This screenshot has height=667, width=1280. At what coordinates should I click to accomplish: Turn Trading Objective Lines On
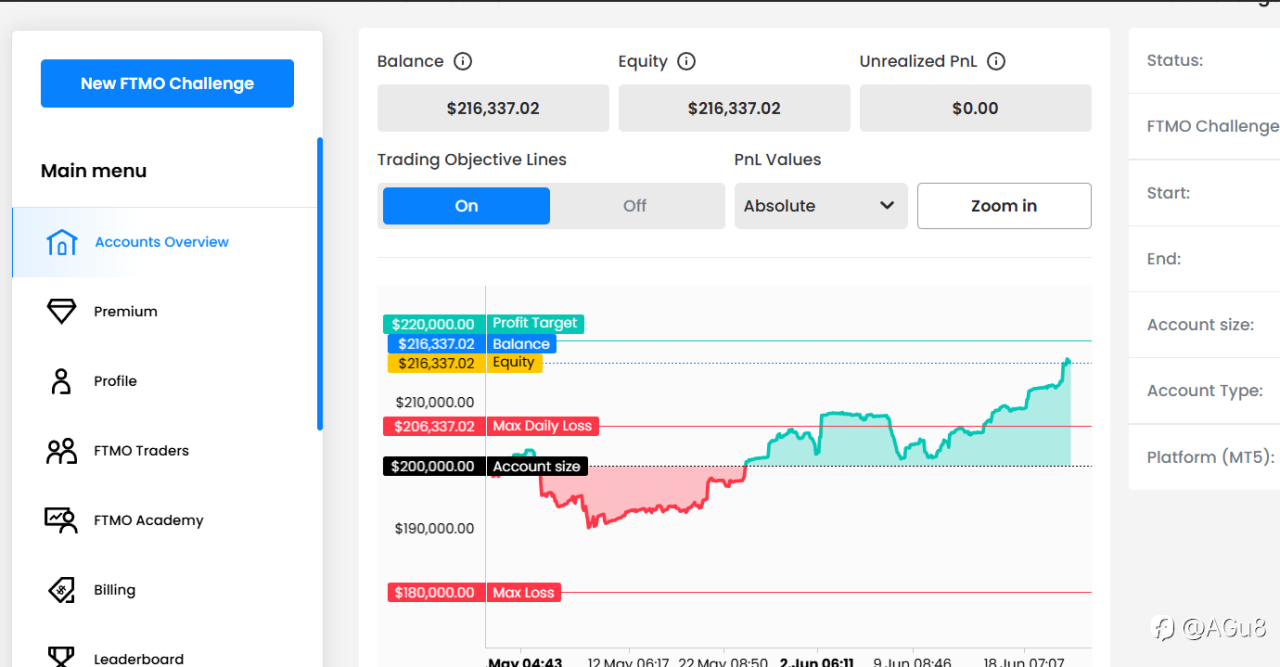466,206
